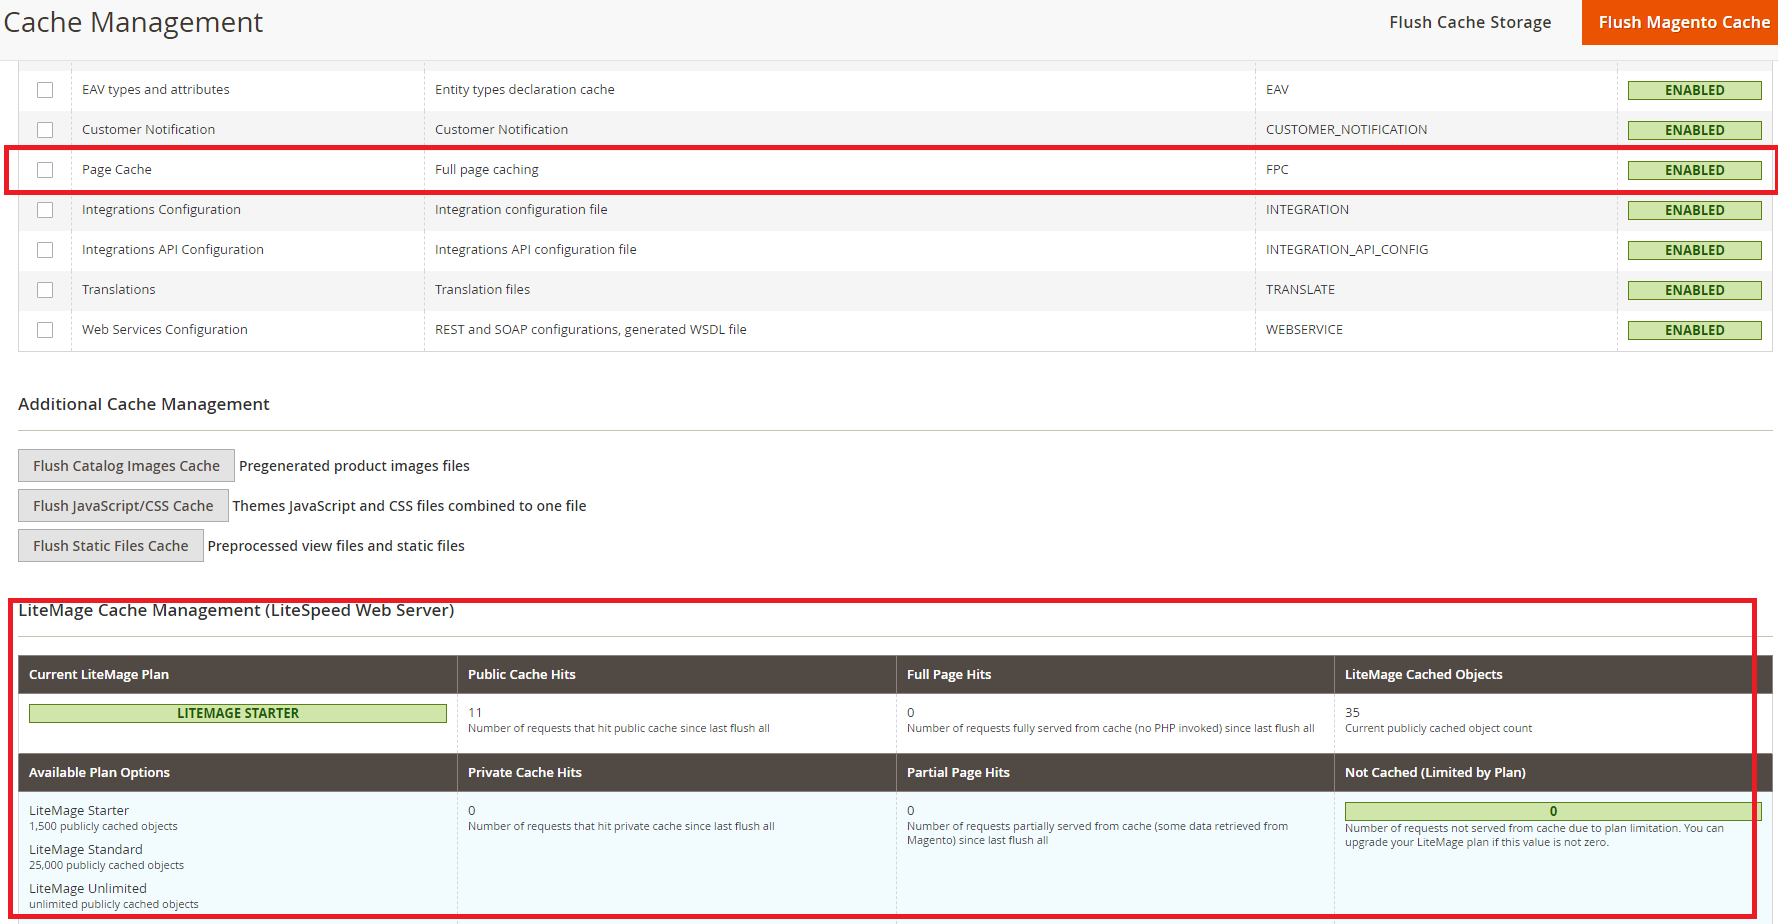Click the cached object count value 35
The width and height of the screenshot is (1778, 924).
[1352, 713]
